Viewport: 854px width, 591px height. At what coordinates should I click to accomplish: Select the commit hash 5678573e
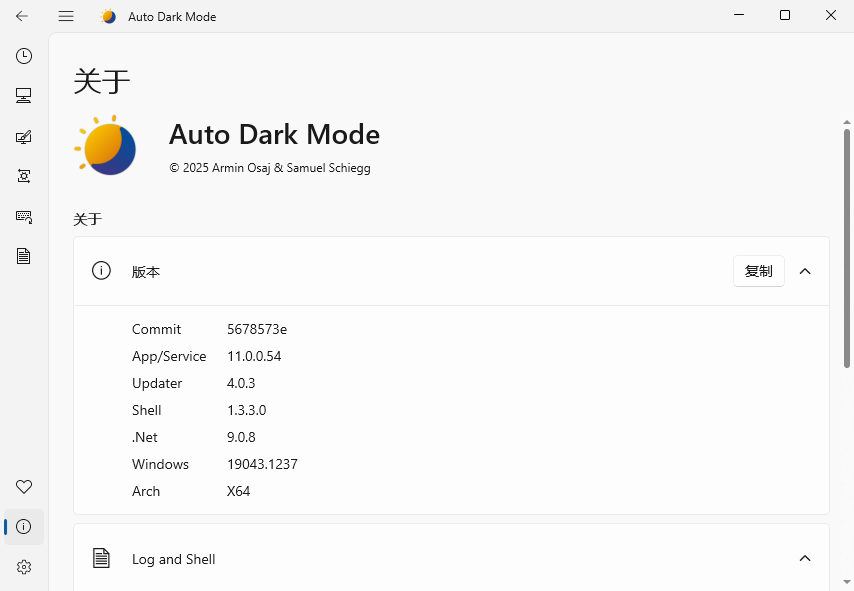257,329
